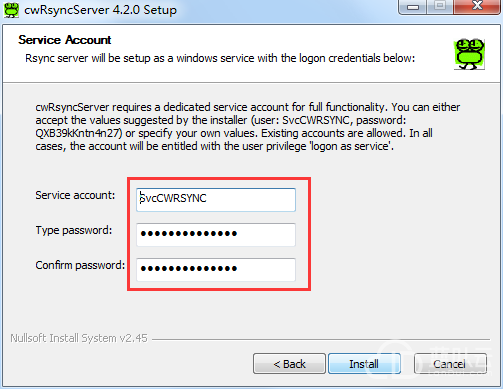Go back with the Back button

coord(289,364)
